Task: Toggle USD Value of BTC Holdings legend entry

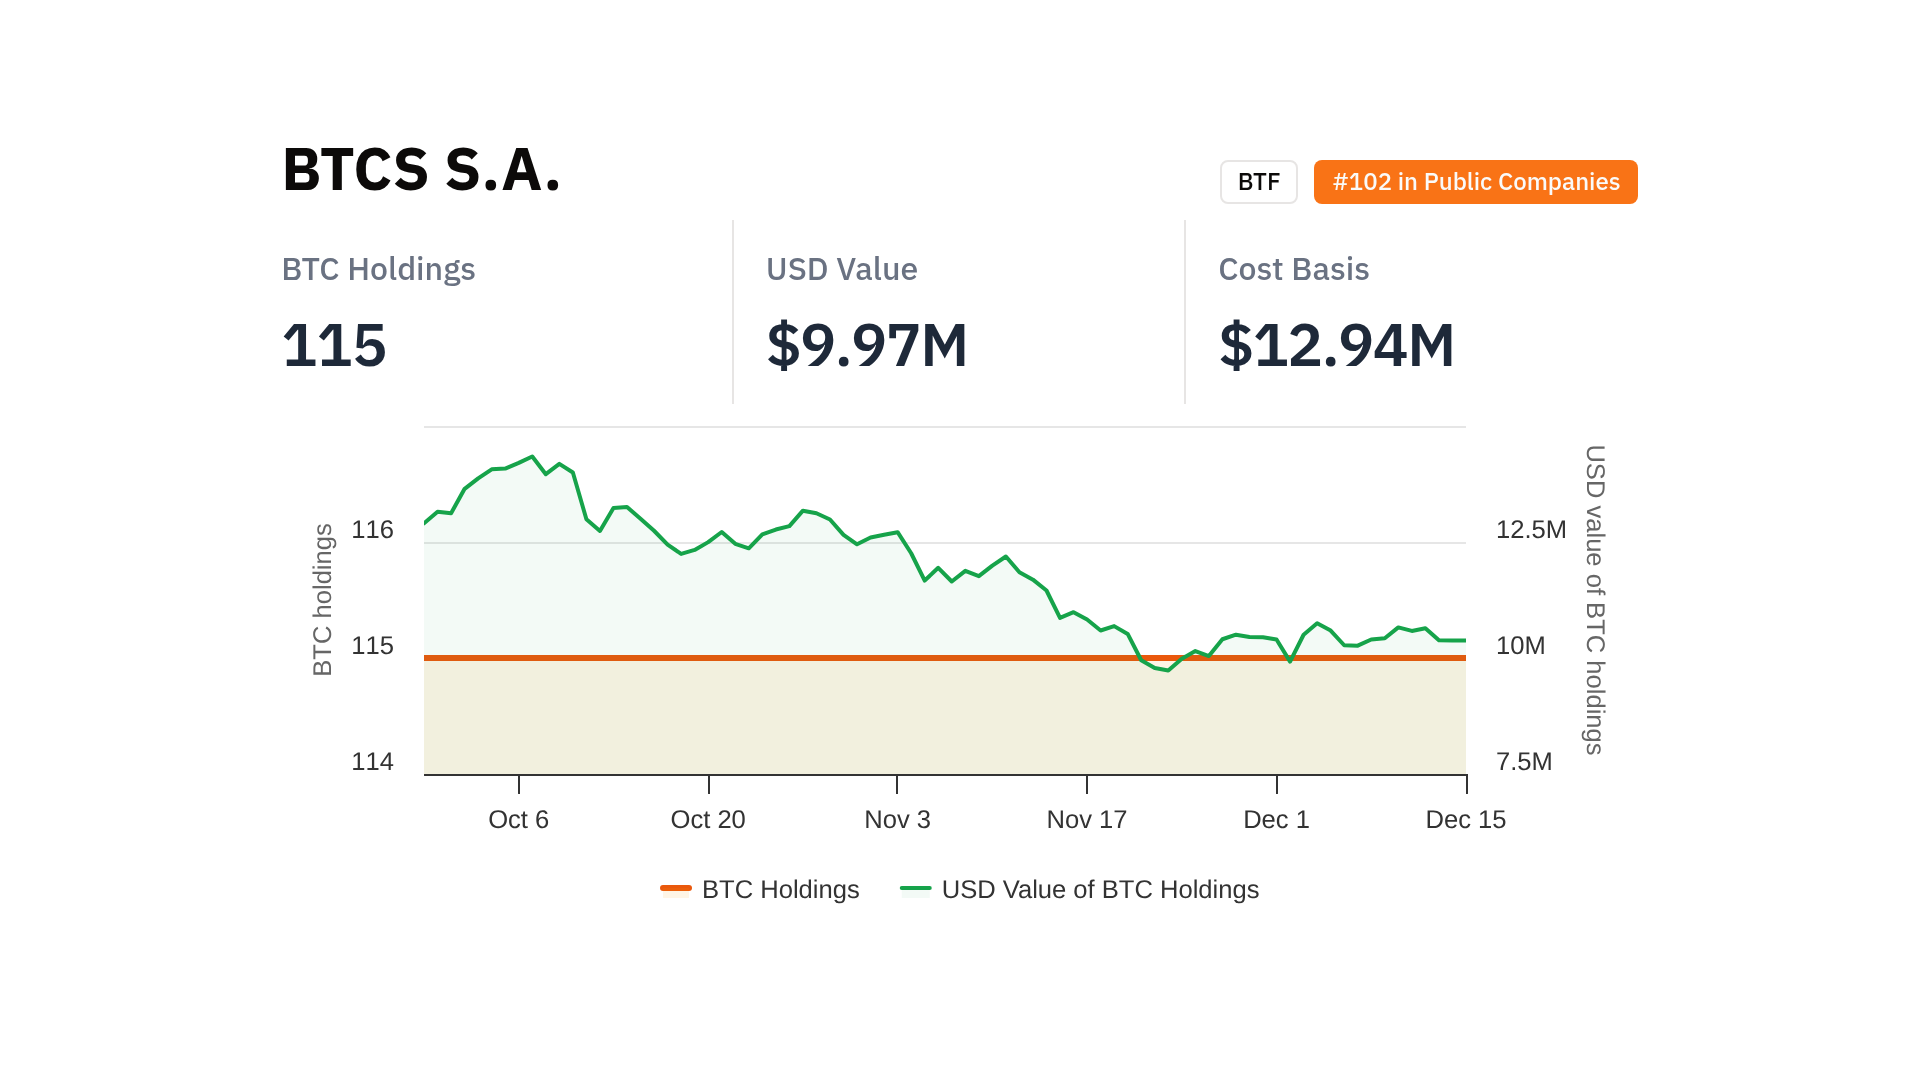Action: coord(1080,889)
